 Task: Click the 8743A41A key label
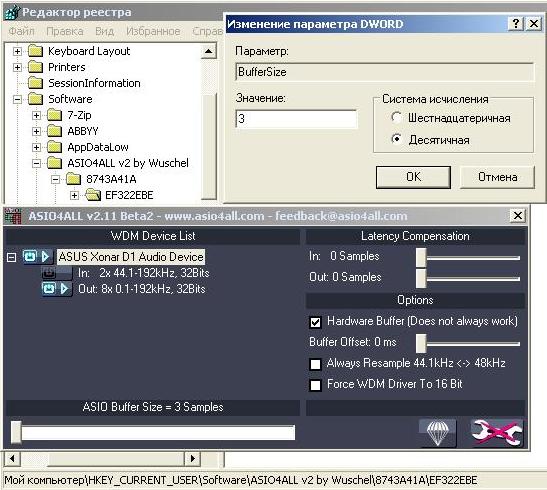click(x=111, y=179)
